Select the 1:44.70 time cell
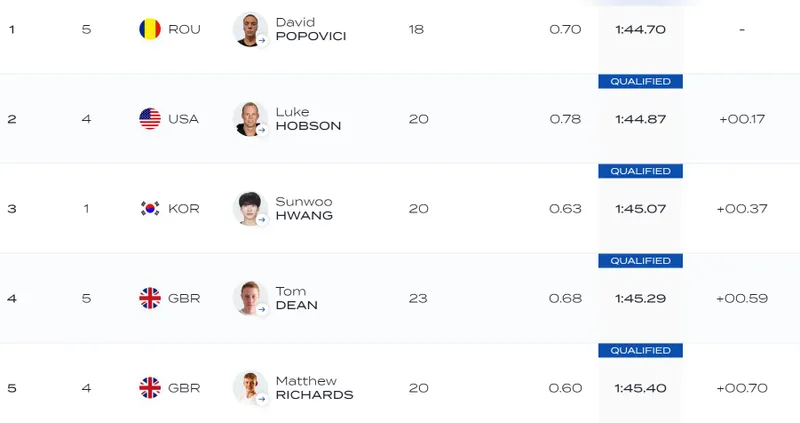The width and height of the screenshot is (800, 423). pyautogui.click(x=640, y=29)
